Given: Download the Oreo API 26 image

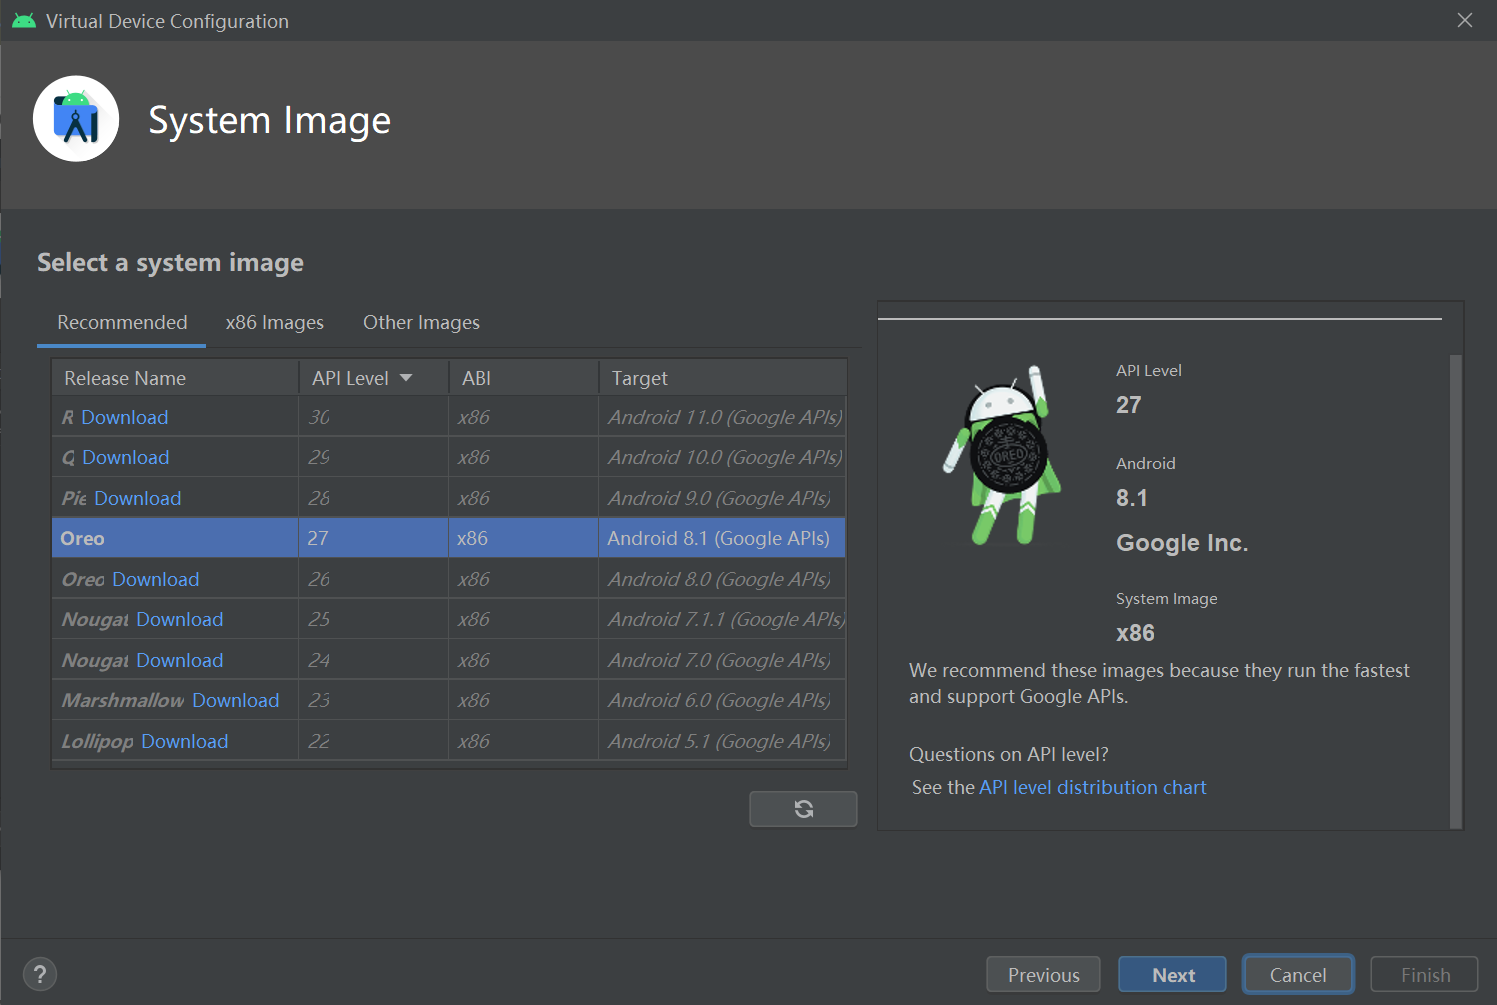Looking at the screenshot, I should pyautogui.click(x=156, y=579).
